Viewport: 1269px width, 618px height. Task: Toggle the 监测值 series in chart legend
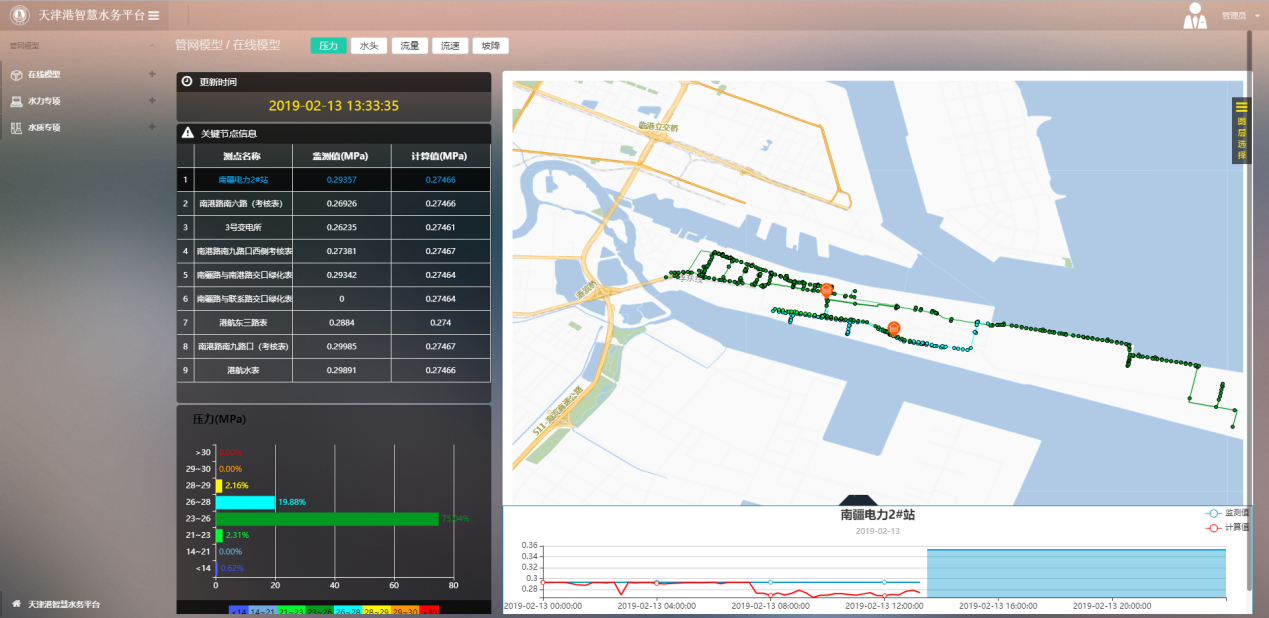(1229, 513)
